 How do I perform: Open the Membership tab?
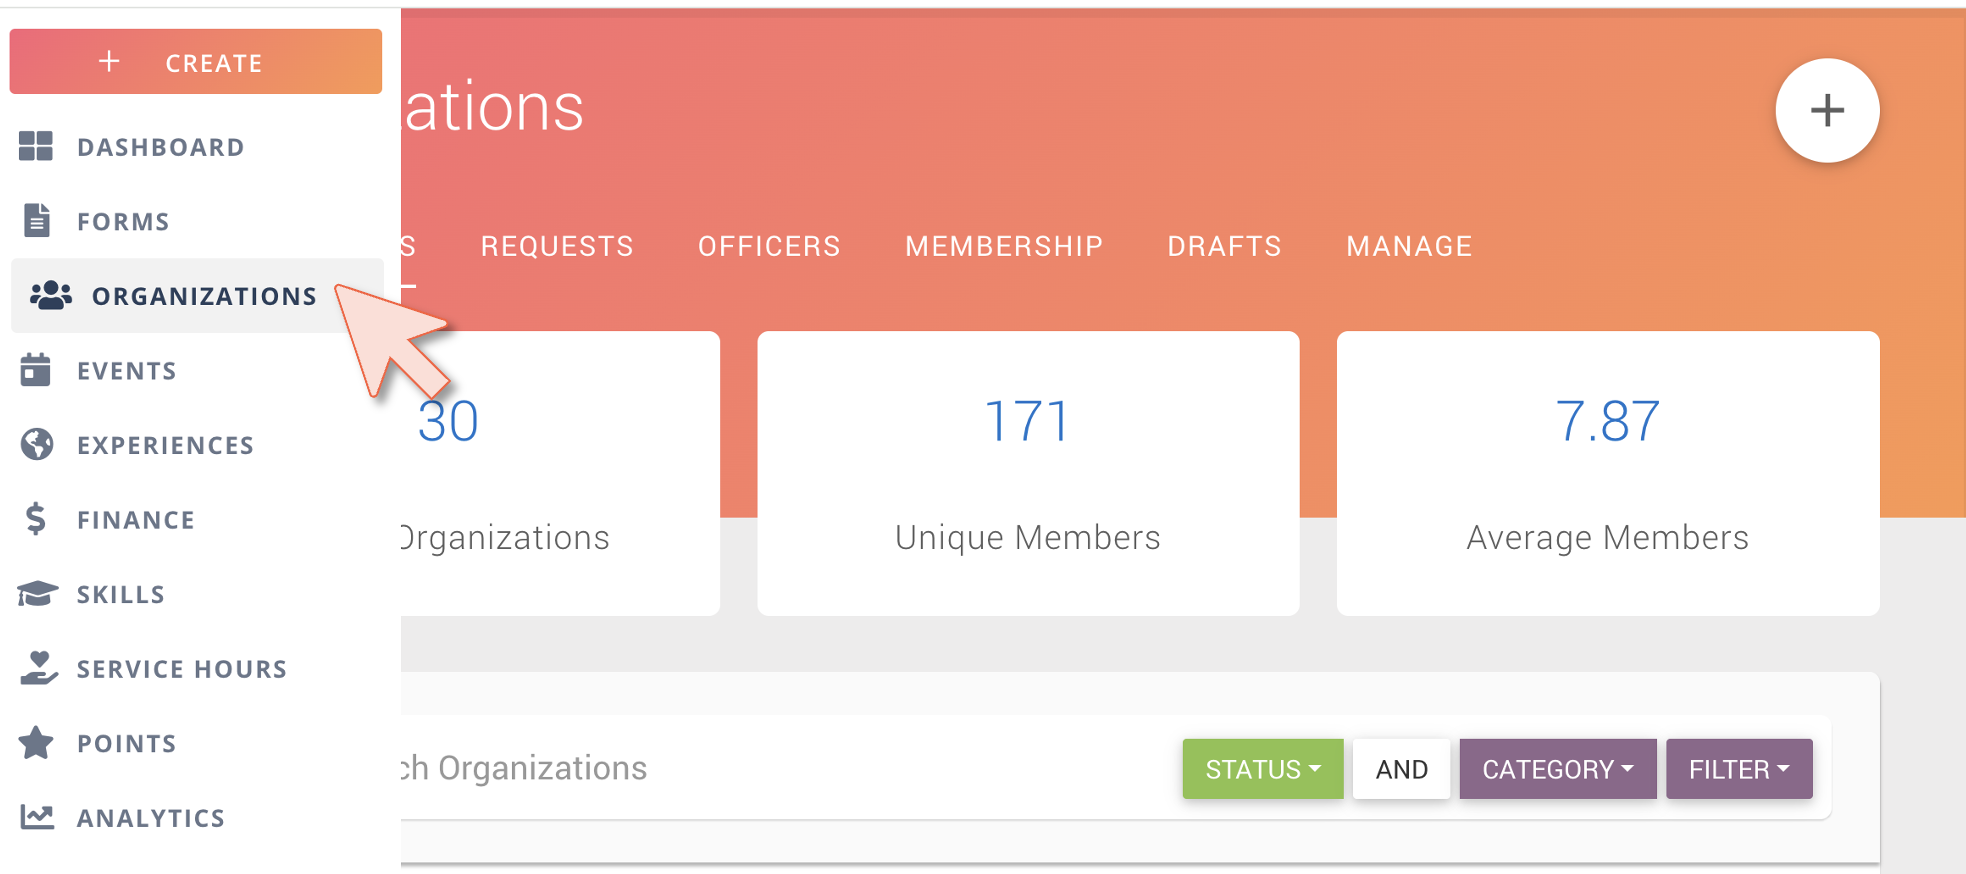click(x=1004, y=246)
